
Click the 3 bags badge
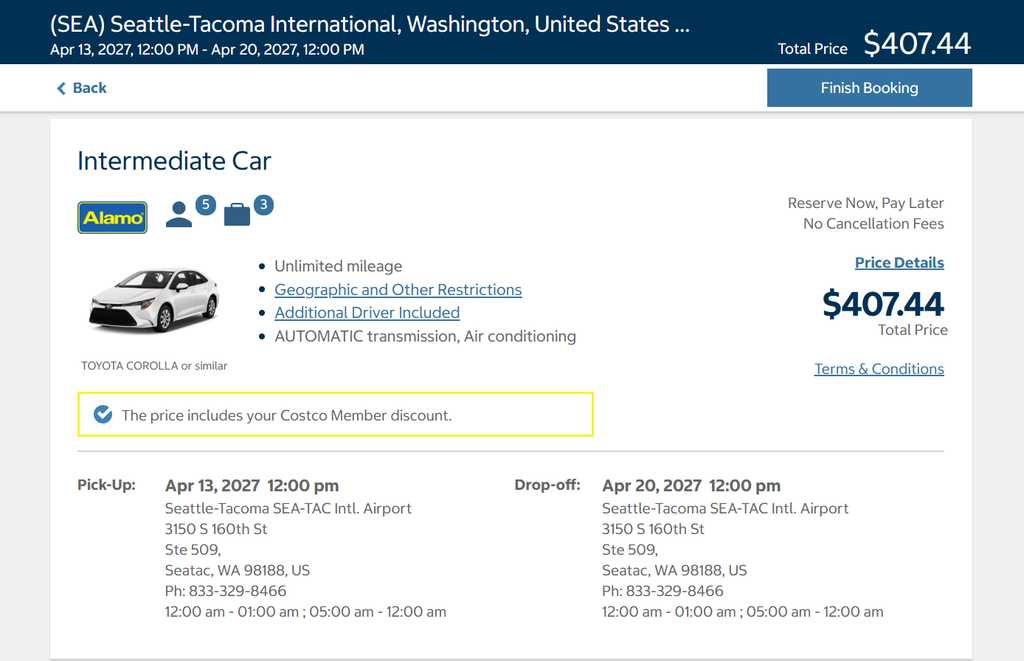tap(263, 204)
